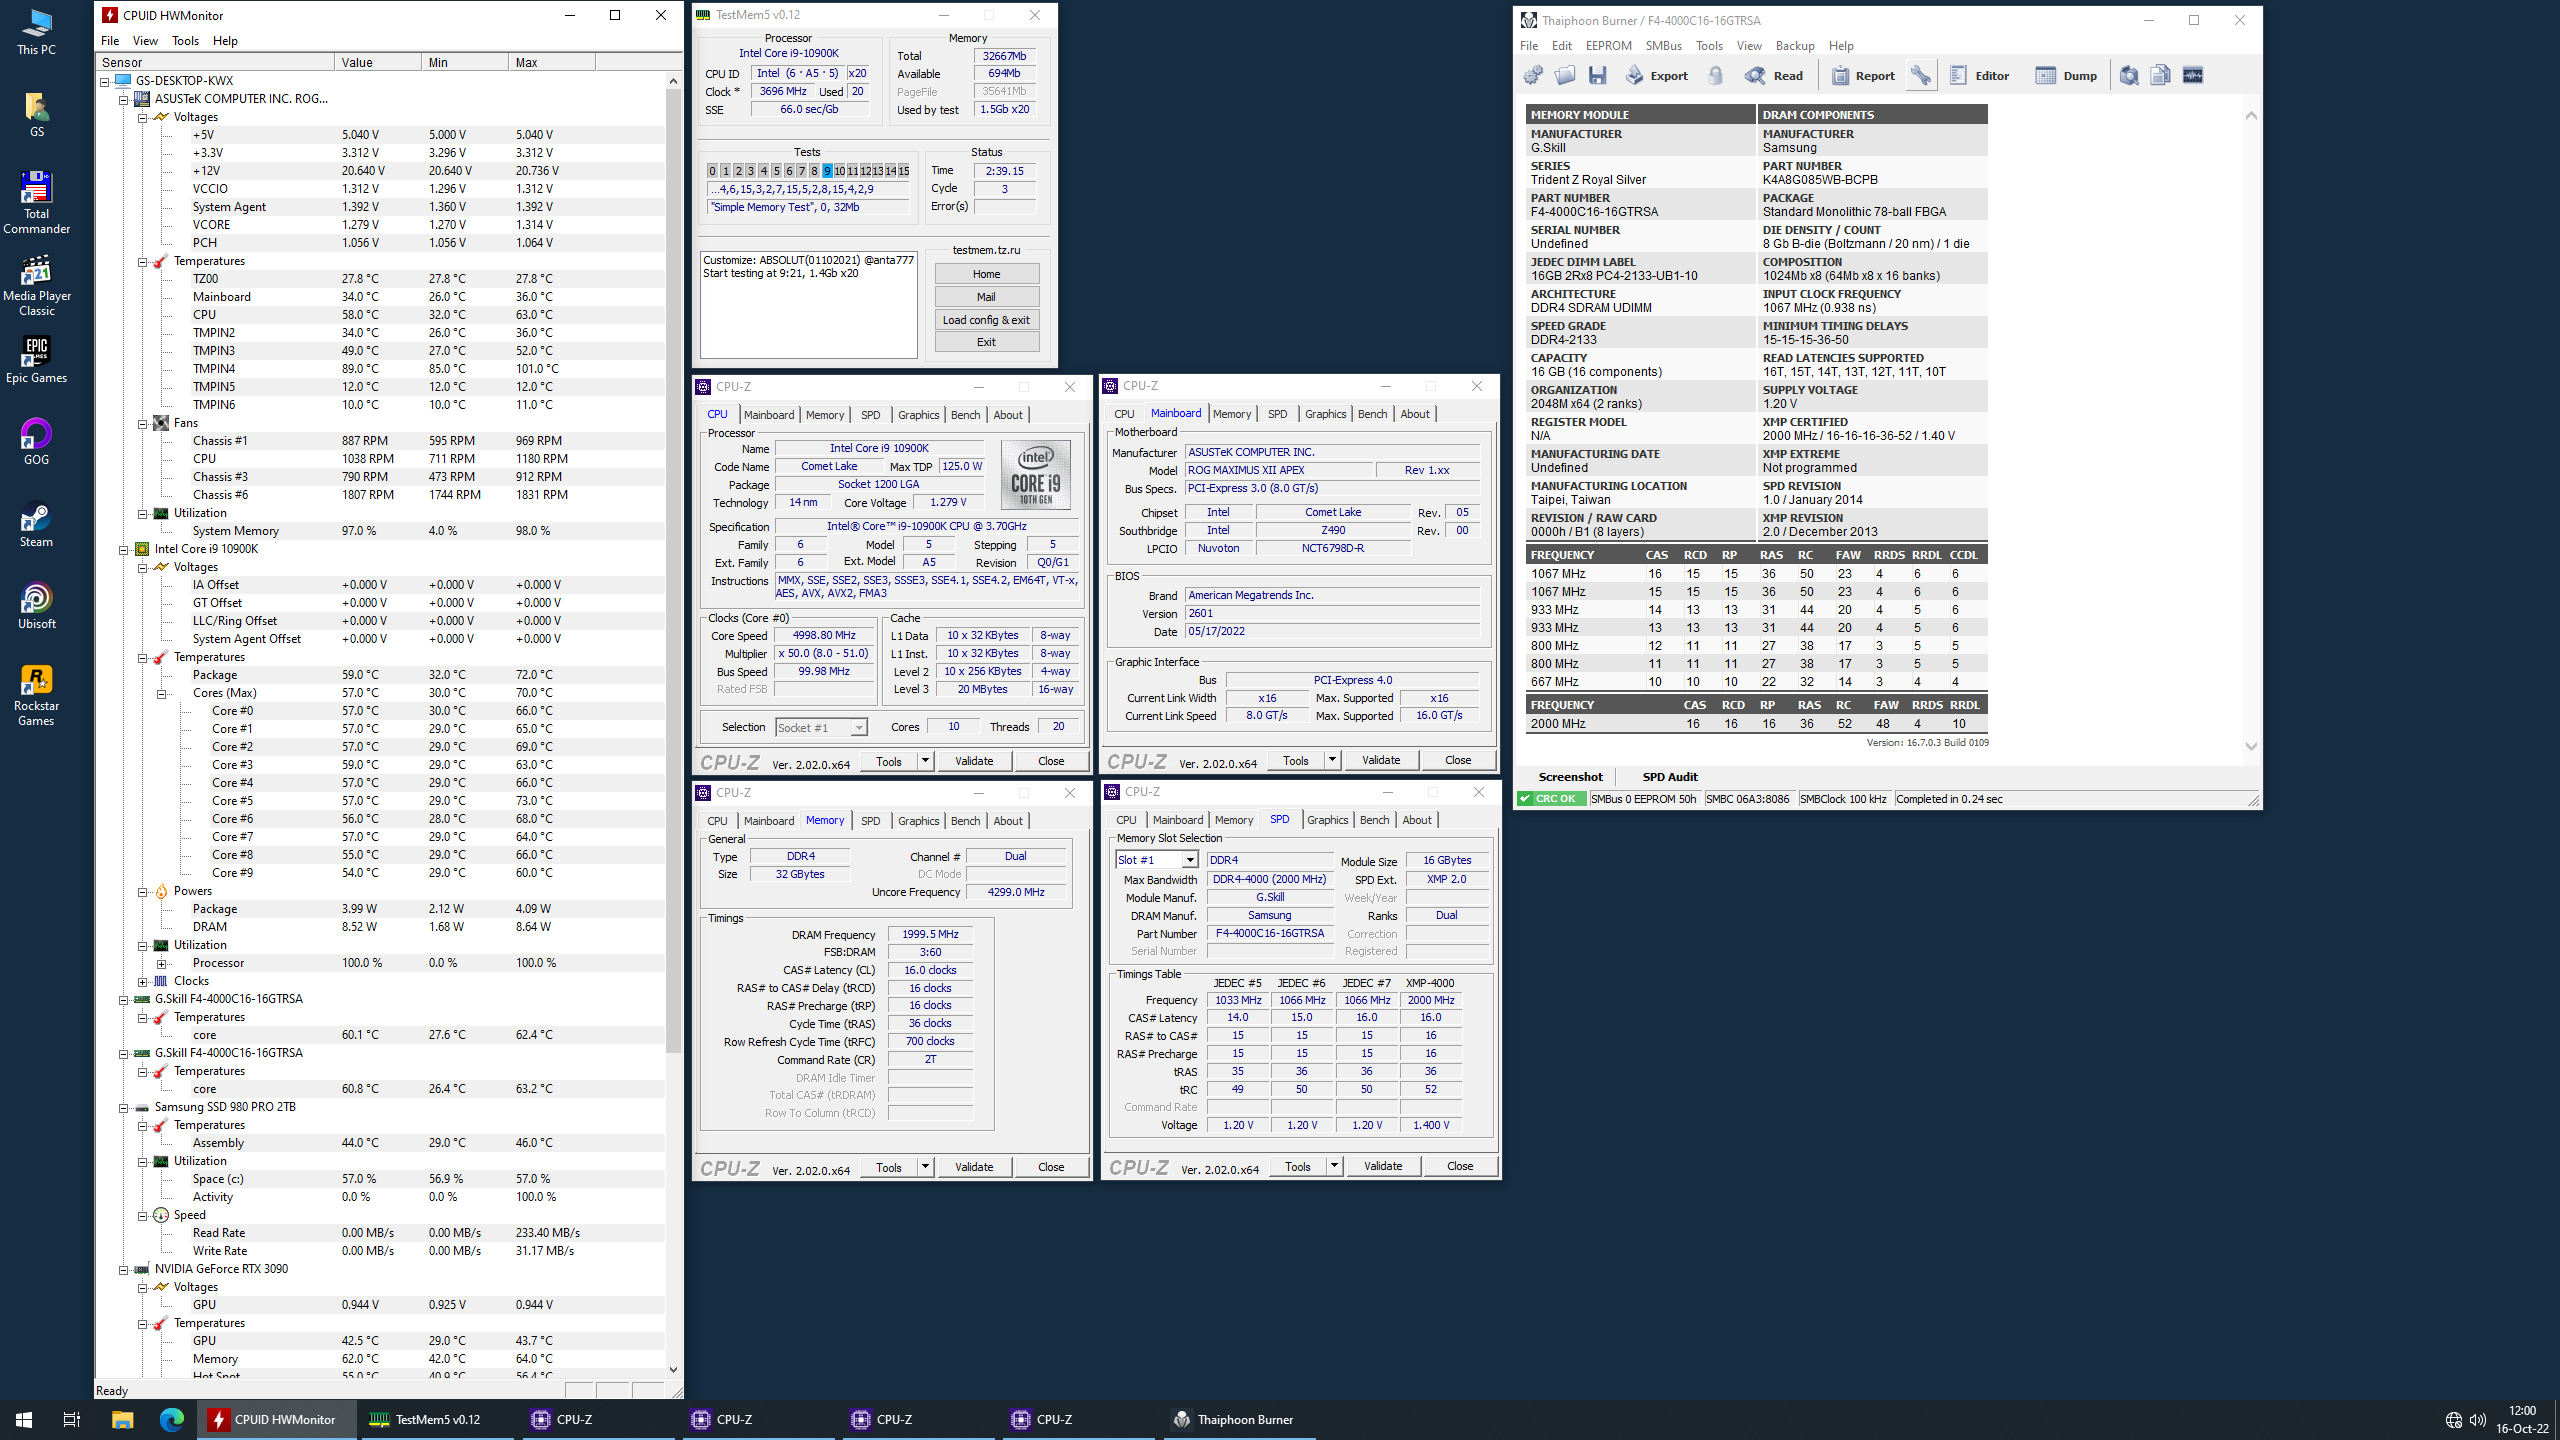Click the padlock icon in Thaiphoon Burner
This screenshot has width=2560, height=1440.
pos(1716,76)
